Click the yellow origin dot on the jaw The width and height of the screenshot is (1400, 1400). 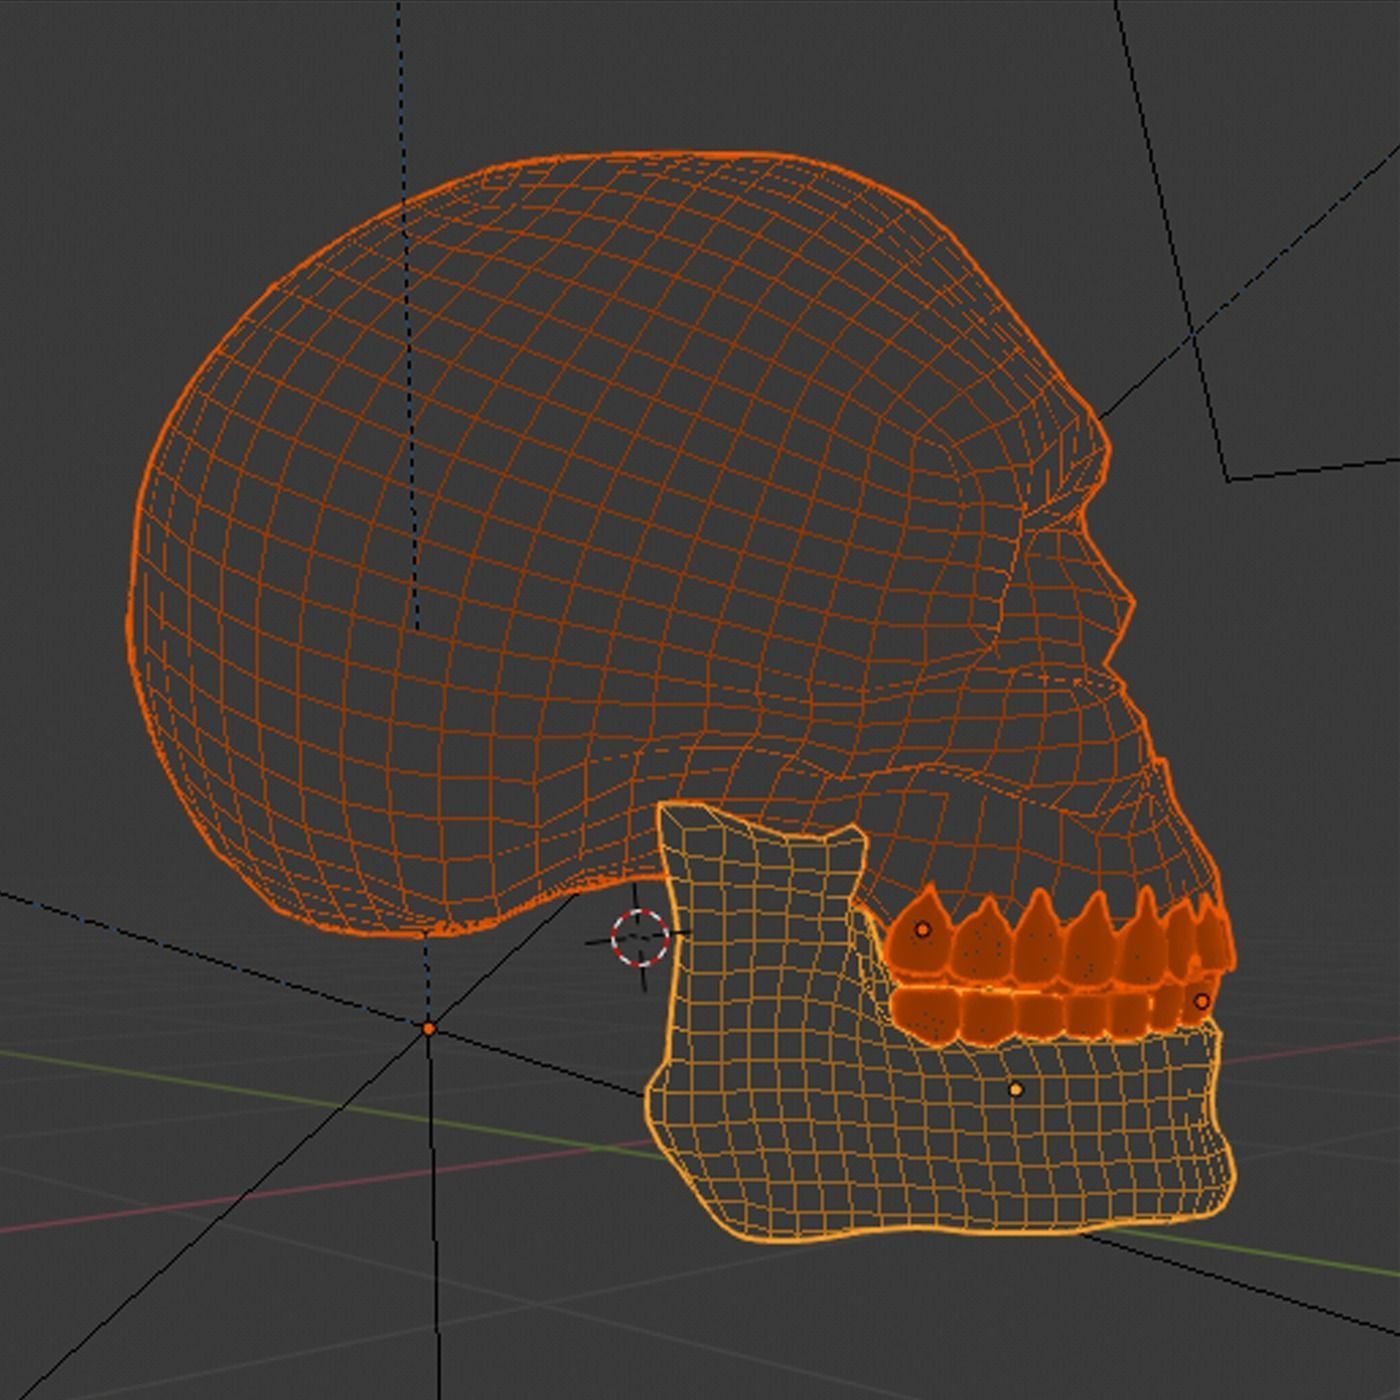pyautogui.click(x=1016, y=1089)
